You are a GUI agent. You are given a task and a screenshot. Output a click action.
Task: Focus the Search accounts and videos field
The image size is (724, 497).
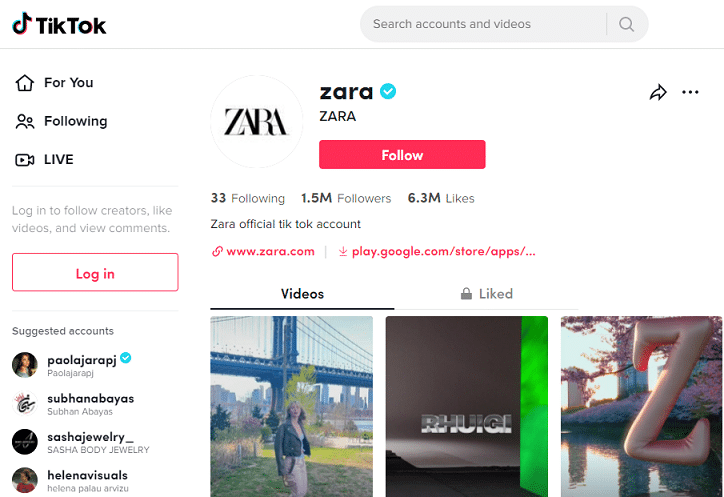pyautogui.click(x=483, y=24)
